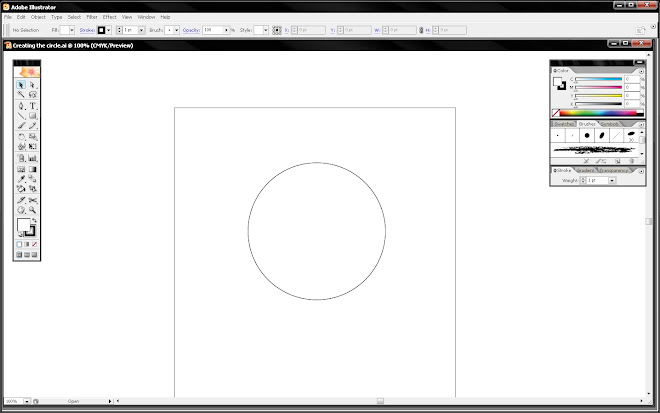Open stroke weight dropdown in control bar
The height and width of the screenshot is (413, 660).
click(141, 30)
